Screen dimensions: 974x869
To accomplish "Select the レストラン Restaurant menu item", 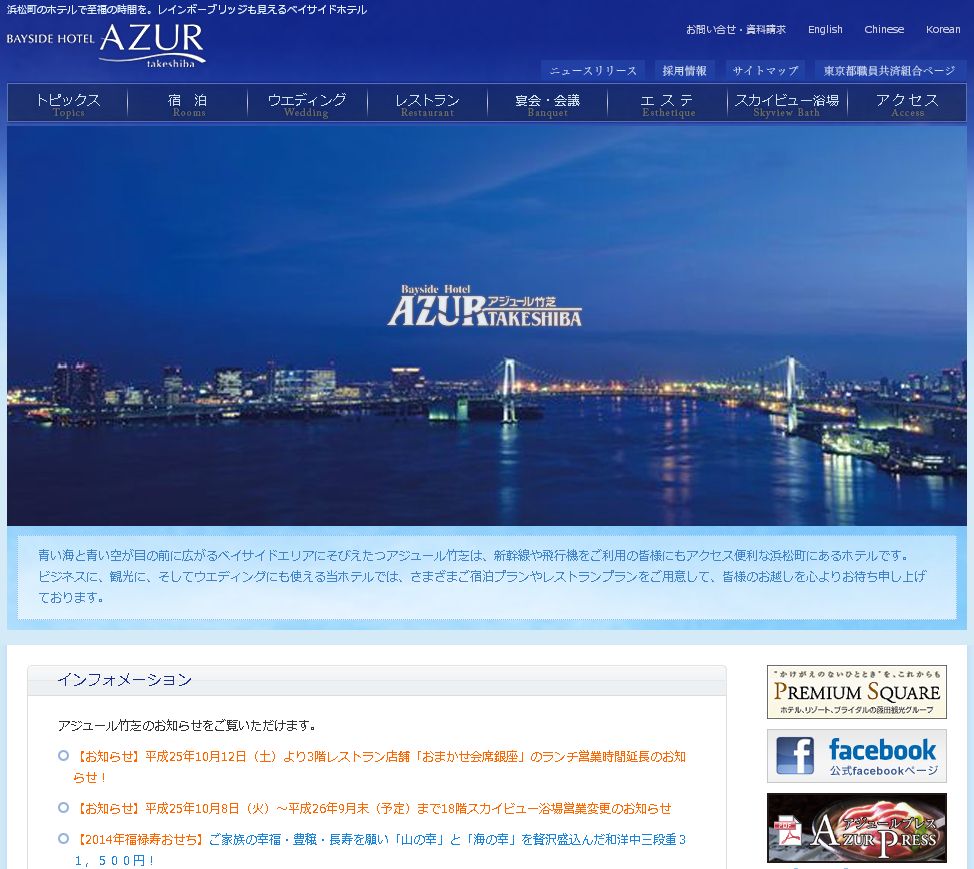I will pyautogui.click(x=427, y=104).
